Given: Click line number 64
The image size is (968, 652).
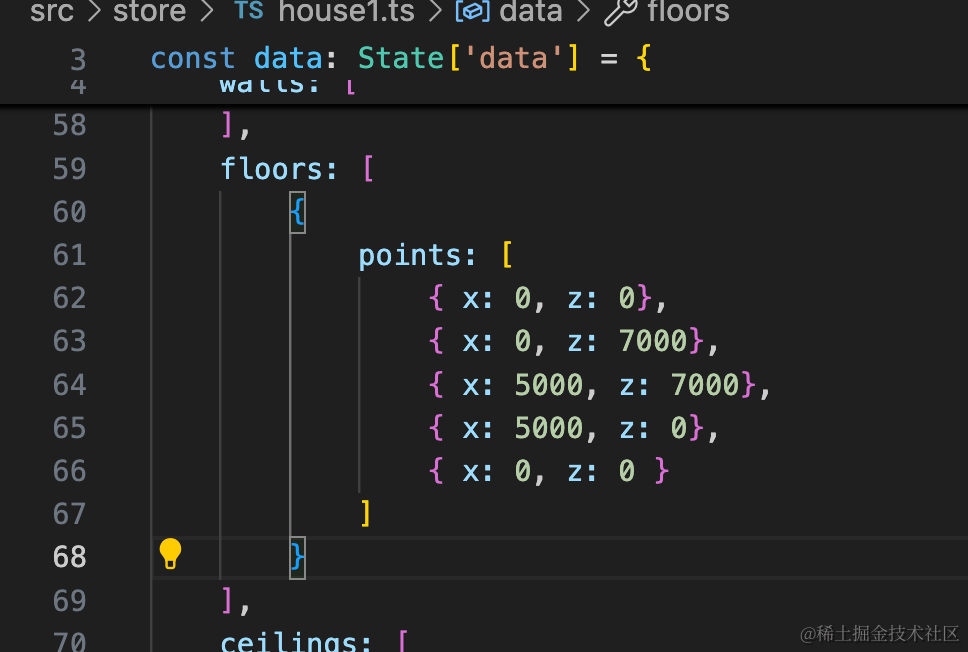Looking at the screenshot, I should (69, 385).
